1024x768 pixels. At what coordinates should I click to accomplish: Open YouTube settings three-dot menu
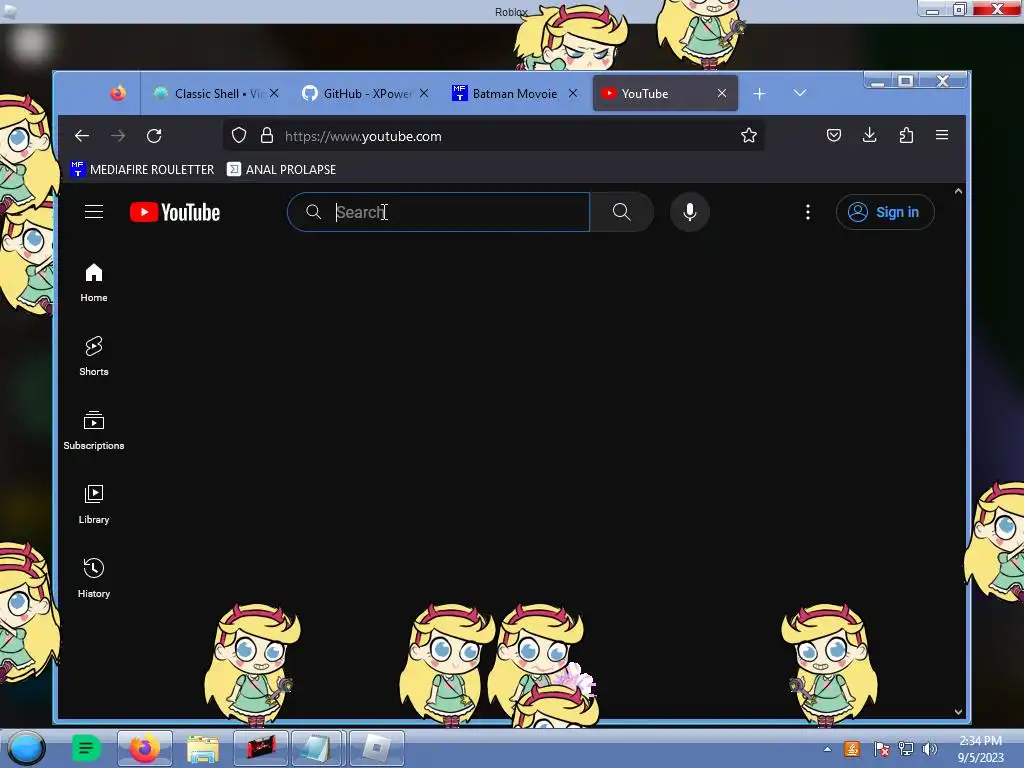pos(808,212)
